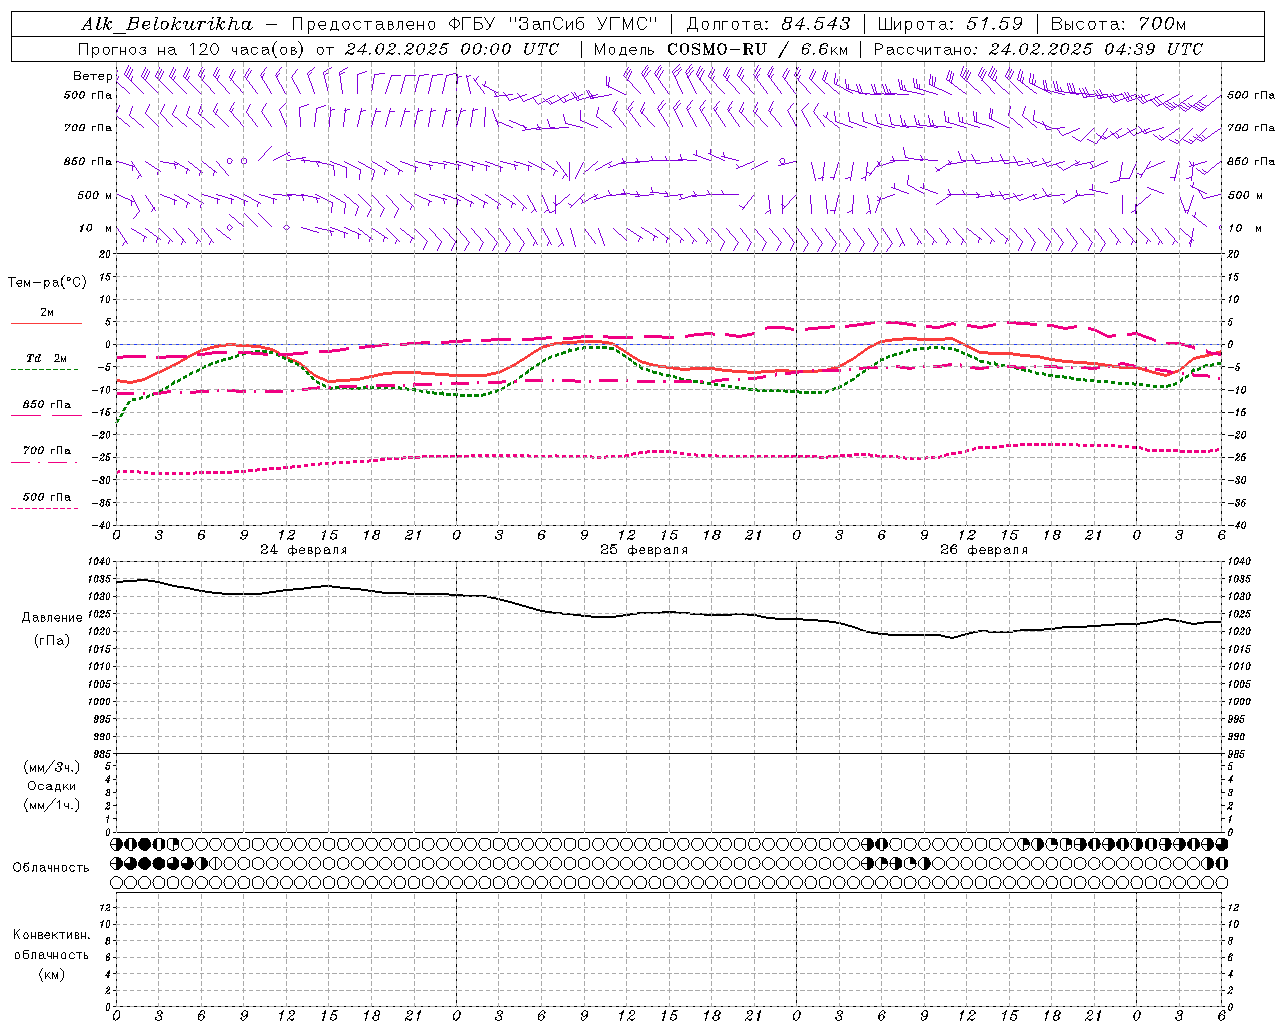Click the Давление pressure panel label
Screen dimensions: 1280x1024
(x=52, y=617)
